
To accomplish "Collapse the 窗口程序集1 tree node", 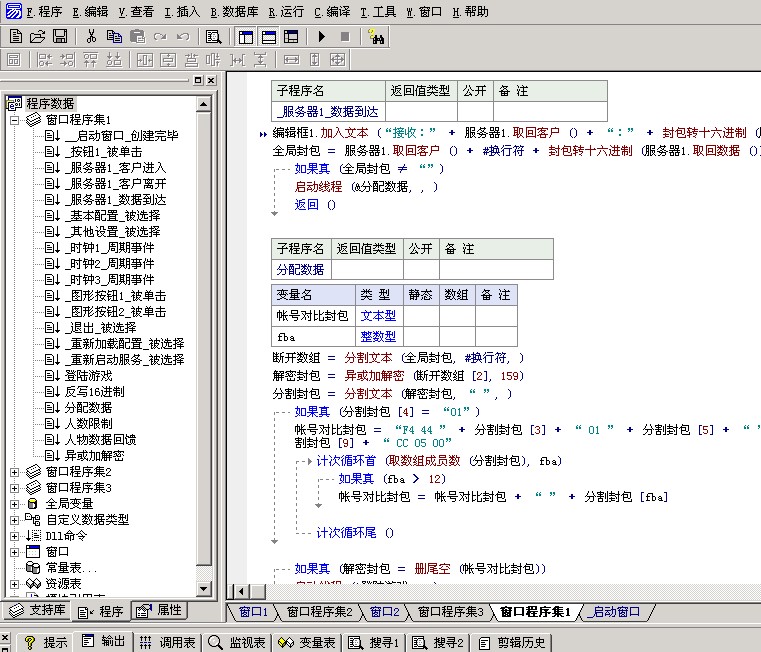I will click(x=15, y=119).
